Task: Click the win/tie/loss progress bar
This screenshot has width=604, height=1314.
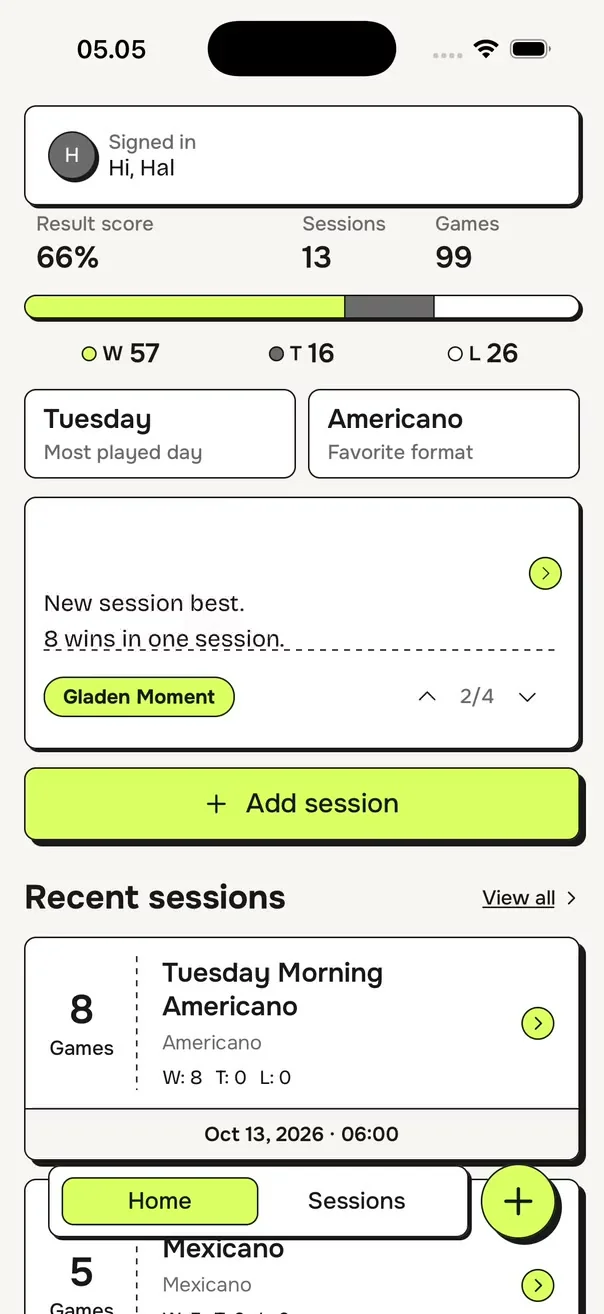Action: pyautogui.click(x=302, y=307)
